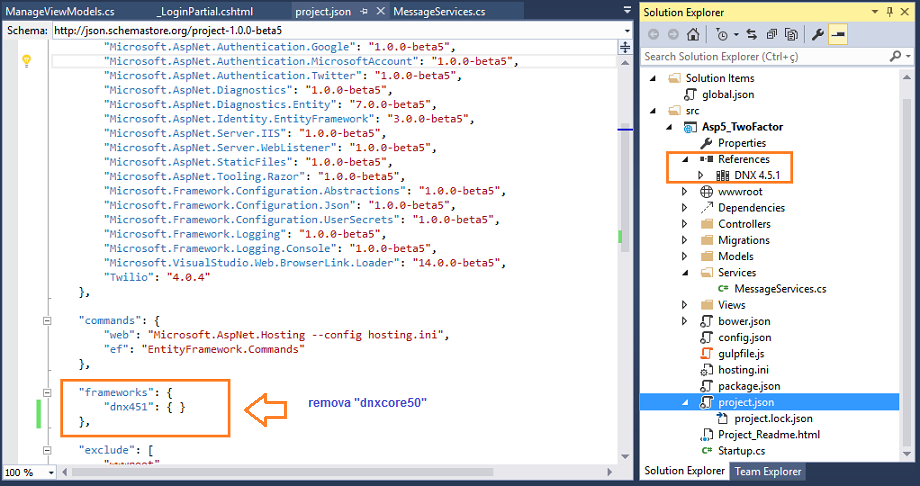The width and height of the screenshot is (920, 486).
Task: Collapse the References node
Action: point(685,159)
